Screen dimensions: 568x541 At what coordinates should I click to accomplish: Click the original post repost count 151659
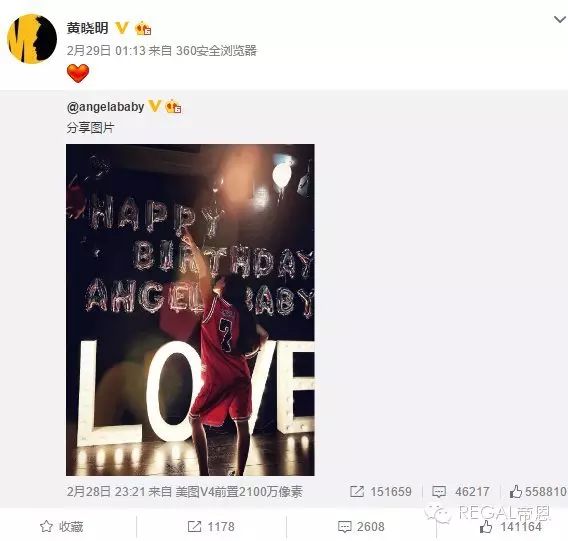point(381,492)
